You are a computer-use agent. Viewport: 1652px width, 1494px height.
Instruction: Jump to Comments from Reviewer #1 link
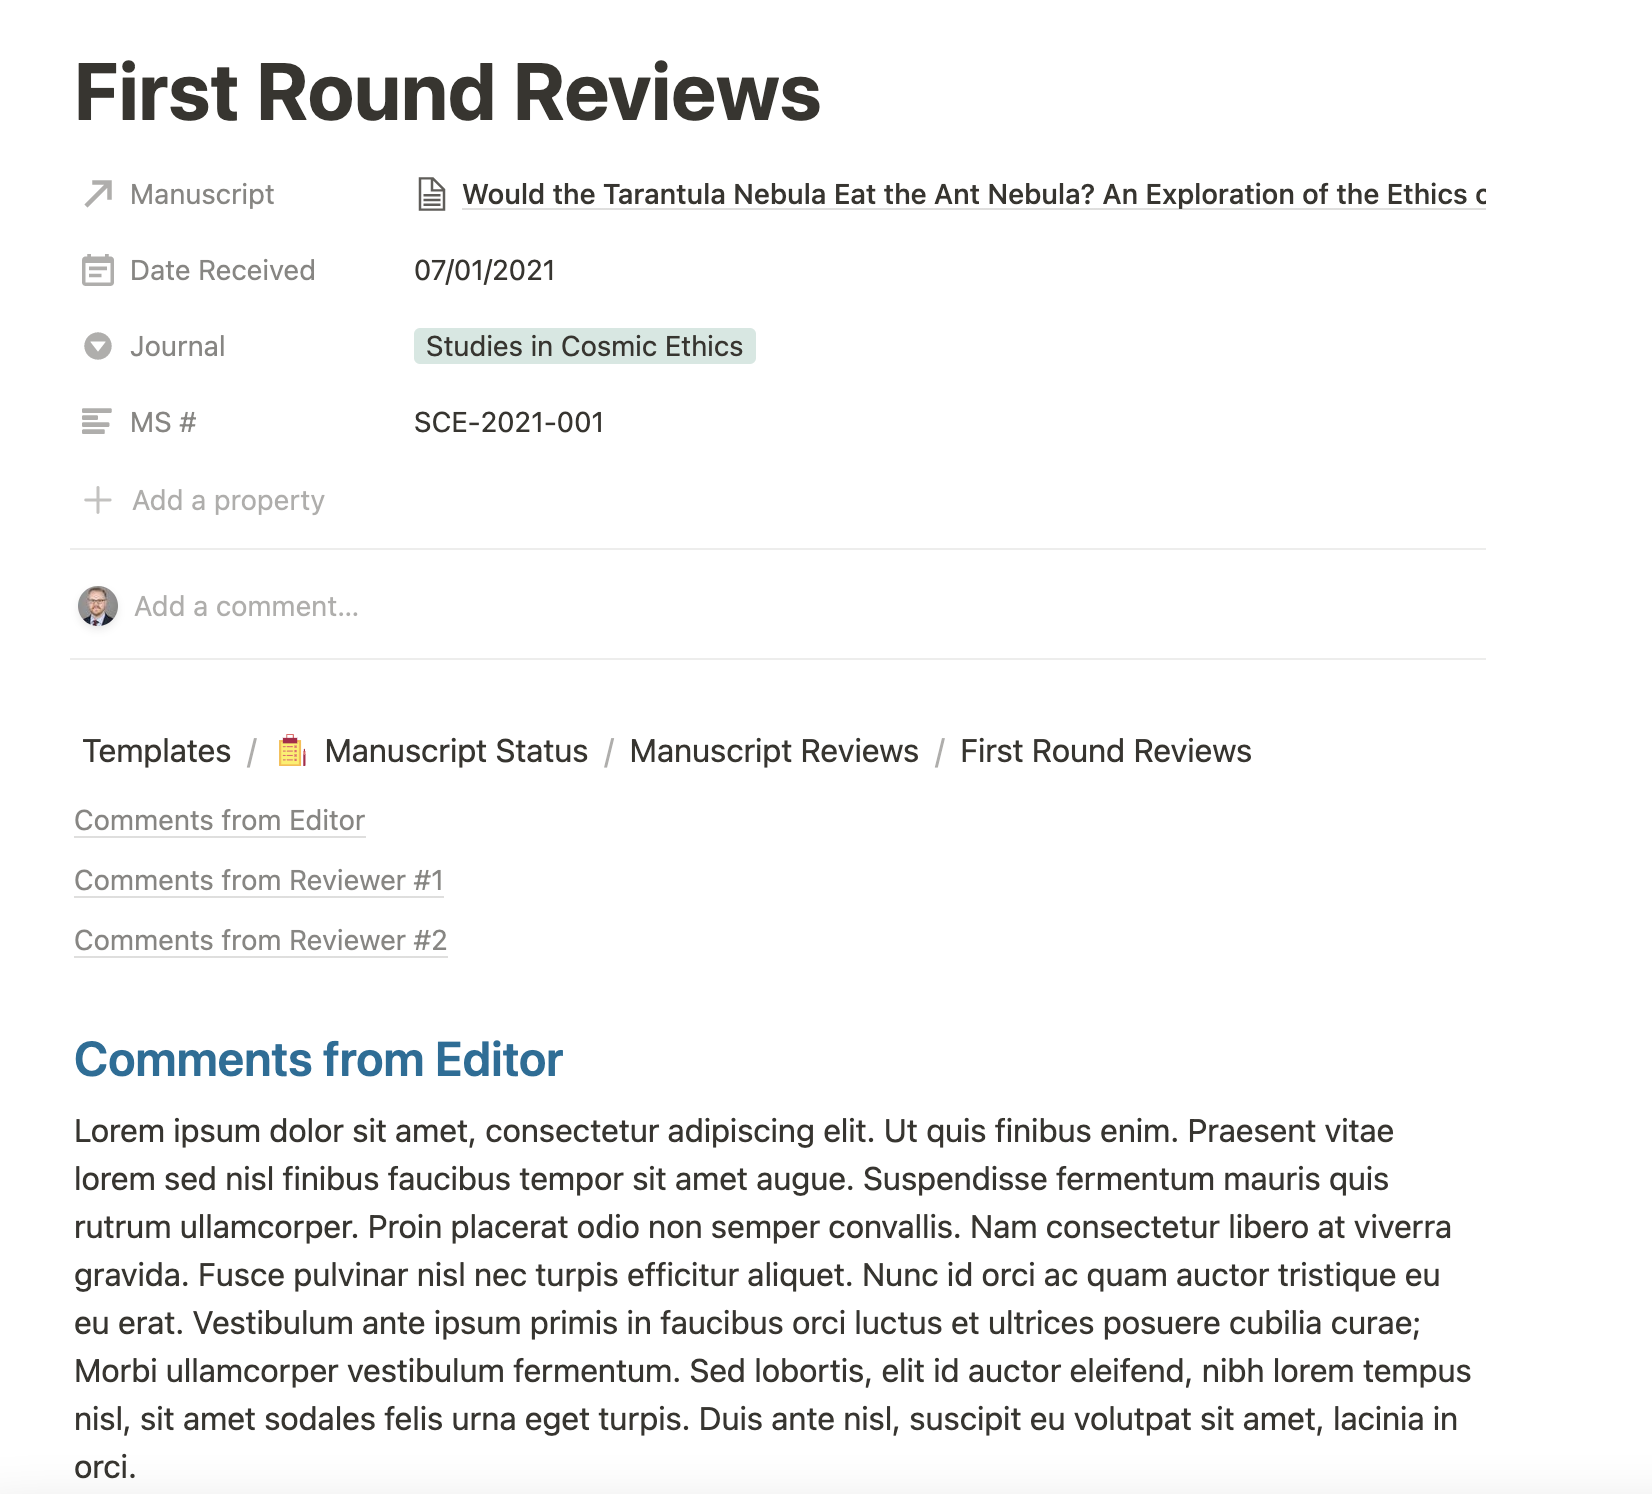[259, 881]
